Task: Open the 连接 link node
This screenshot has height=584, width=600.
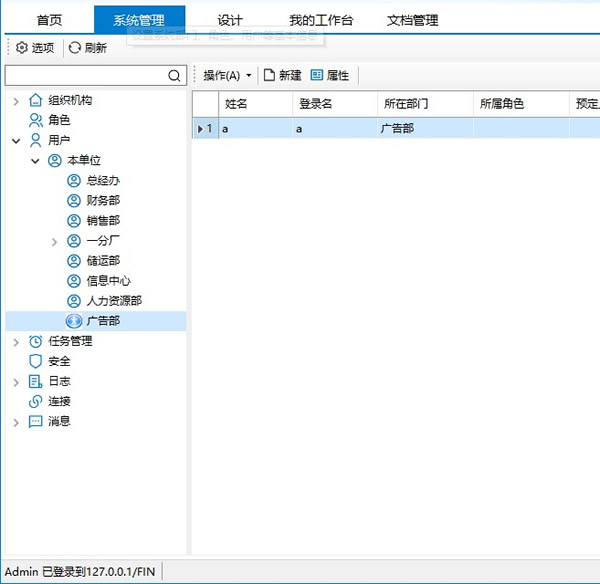Action: pyautogui.click(x=58, y=401)
